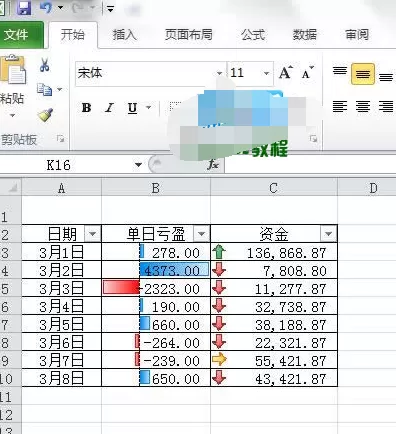The height and width of the screenshot is (434, 396).
Task: Select the cell showing 660.00
Action: click(156, 324)
